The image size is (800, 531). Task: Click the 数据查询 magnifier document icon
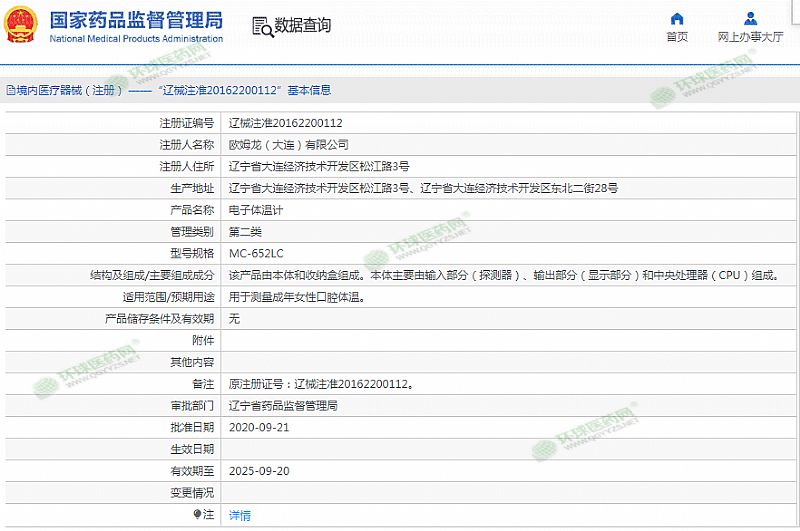coord(261,26)
